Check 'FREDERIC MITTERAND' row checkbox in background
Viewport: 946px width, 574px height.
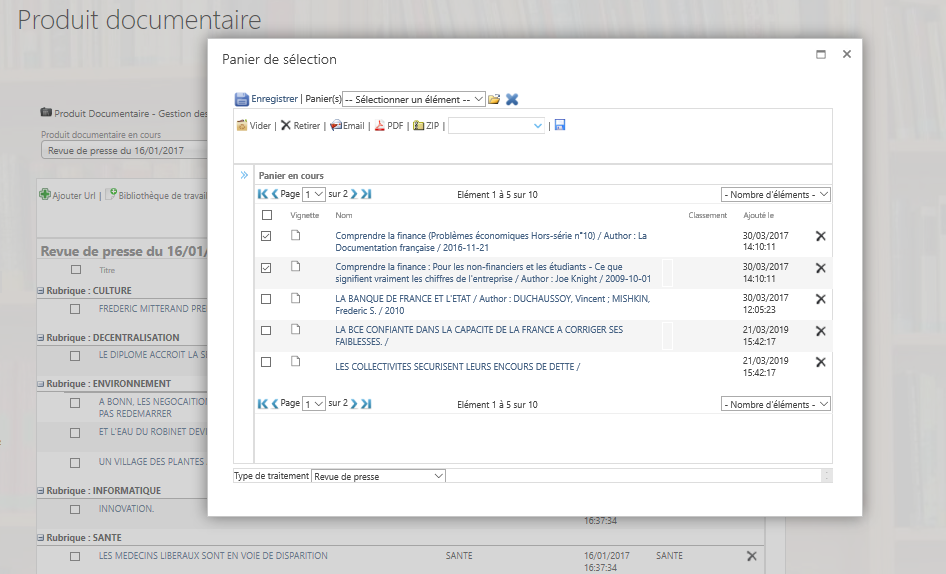[75, 309]
